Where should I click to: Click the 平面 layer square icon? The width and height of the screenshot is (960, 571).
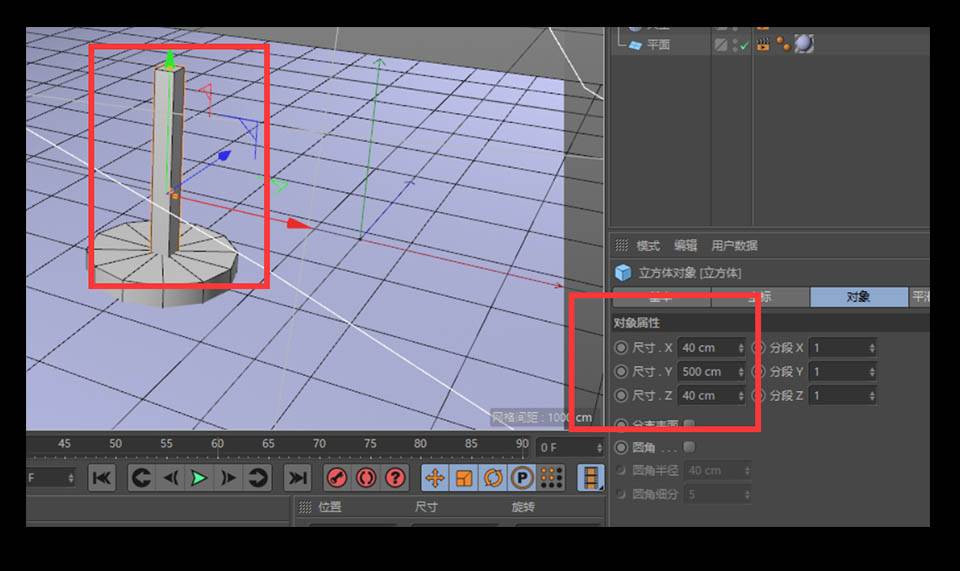721,45
